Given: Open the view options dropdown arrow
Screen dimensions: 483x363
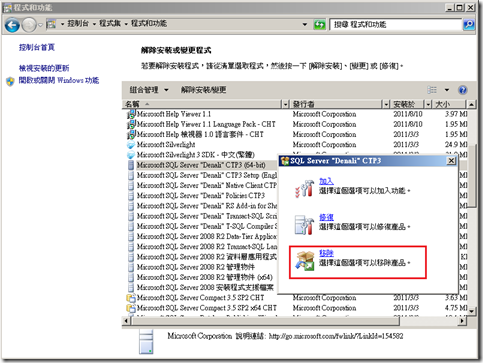Looking at the screenshot, I should tap(447, 90).
